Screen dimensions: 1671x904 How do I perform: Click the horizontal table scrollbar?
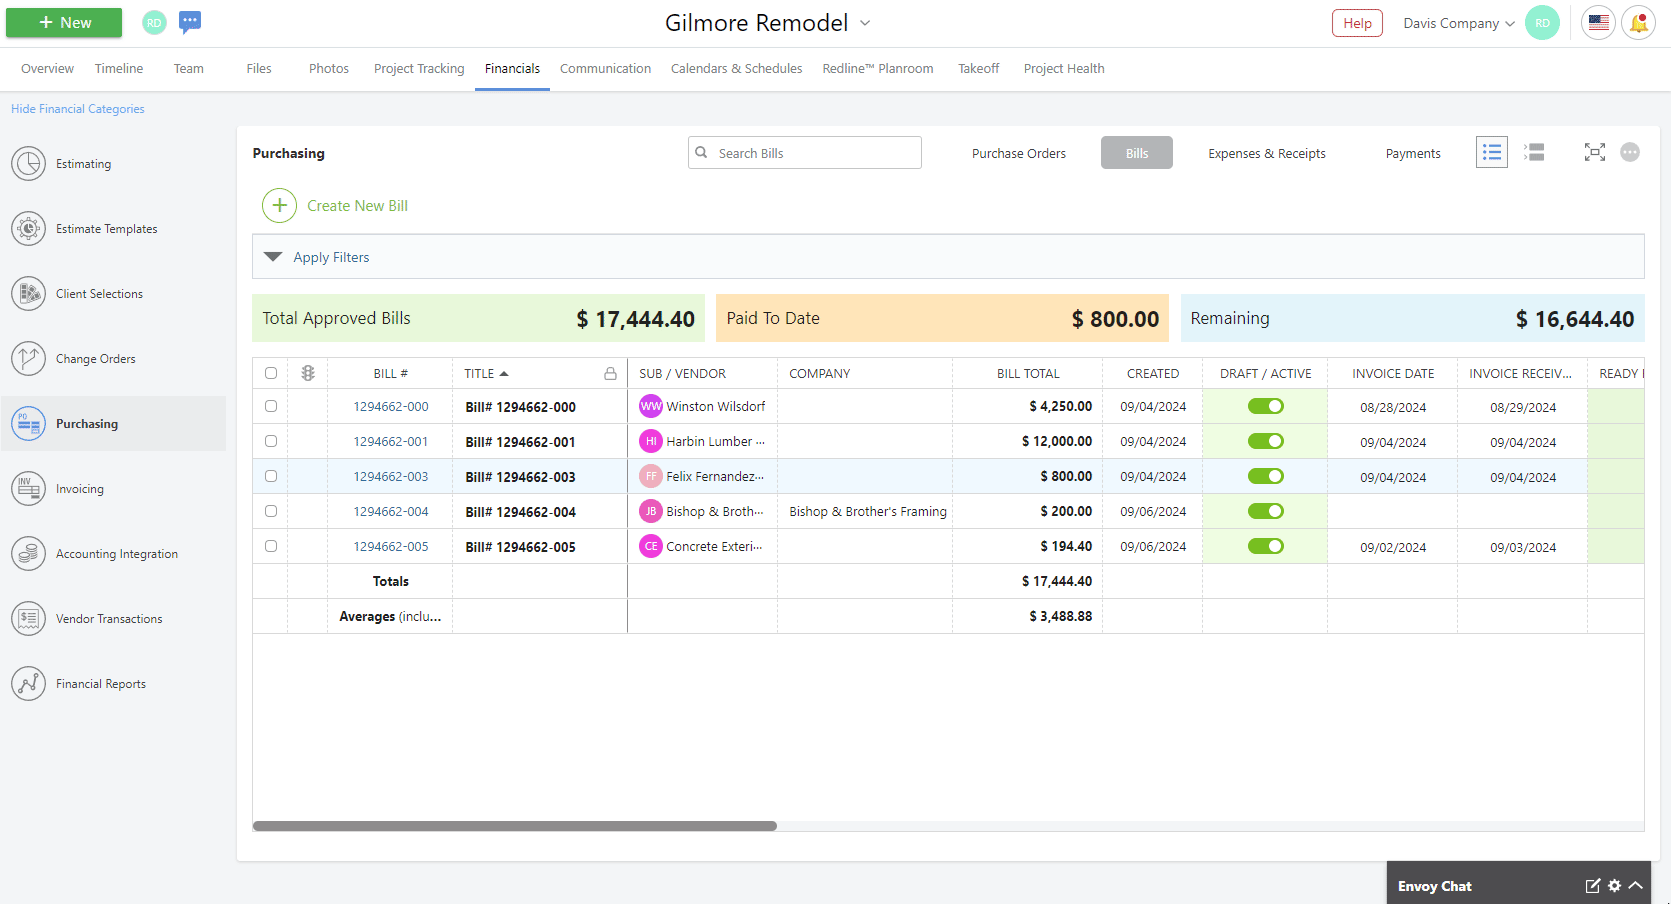(515, 826)
